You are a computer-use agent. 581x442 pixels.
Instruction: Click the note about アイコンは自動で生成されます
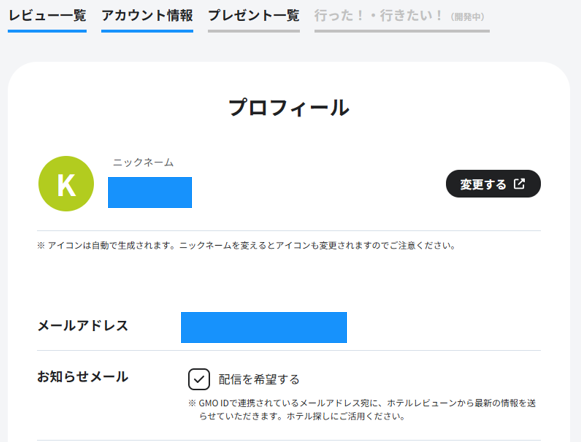pyautogui.click(x=246, y=246)
